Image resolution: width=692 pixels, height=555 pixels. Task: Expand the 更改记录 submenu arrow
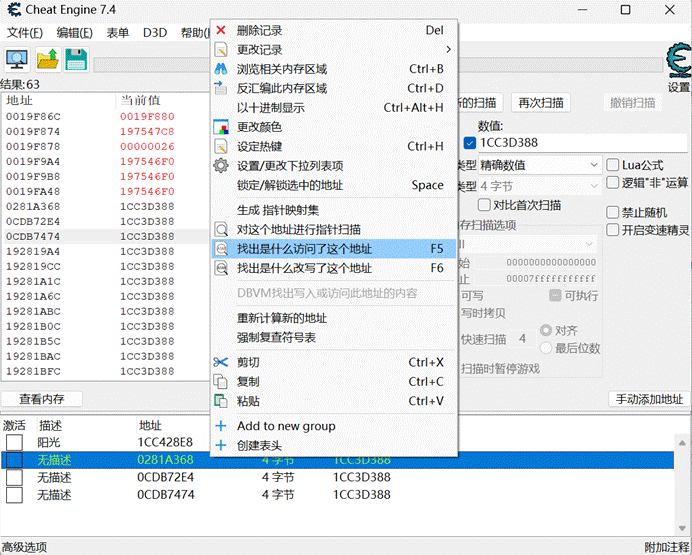(448, 49)
